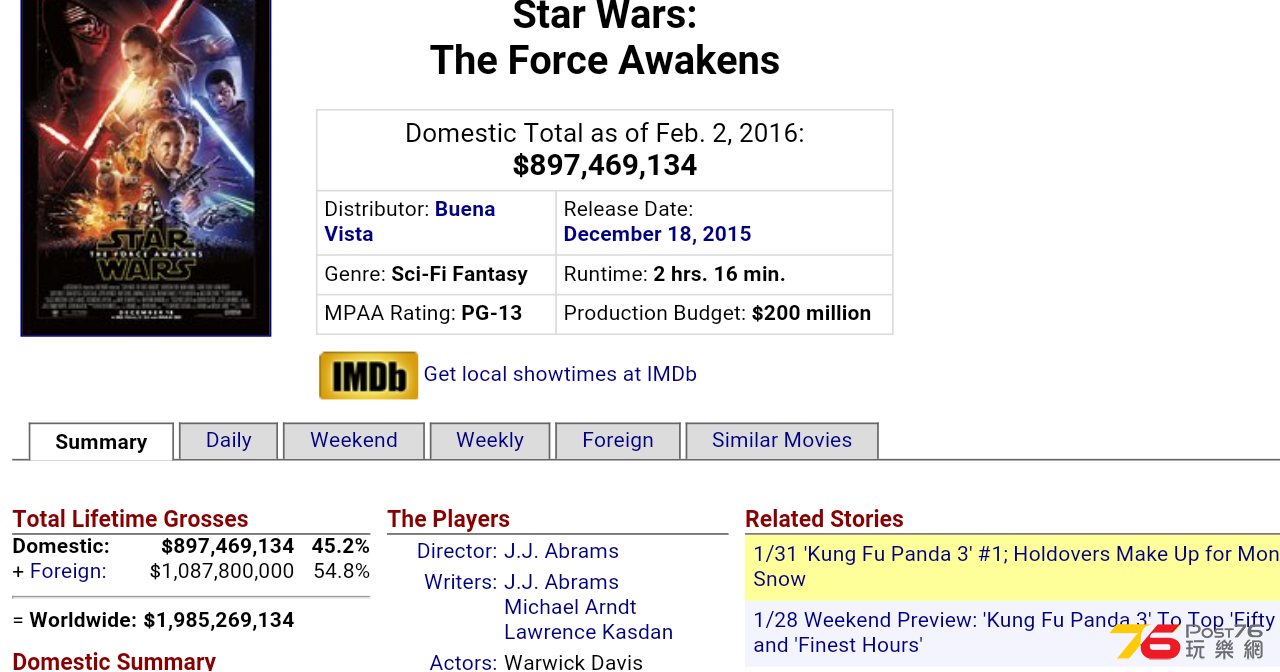This screenshot has width=1280, height=672.
Task: Open writer Lawrence Kasdan's link
Action: 588,632
